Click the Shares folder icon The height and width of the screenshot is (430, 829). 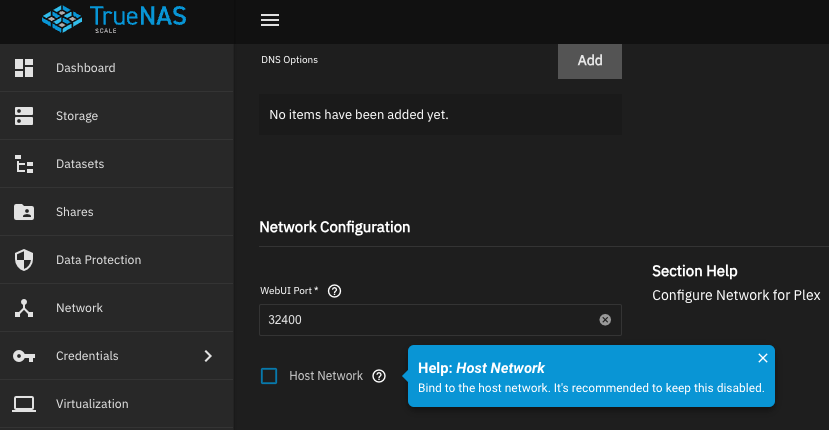click(24, 212)
